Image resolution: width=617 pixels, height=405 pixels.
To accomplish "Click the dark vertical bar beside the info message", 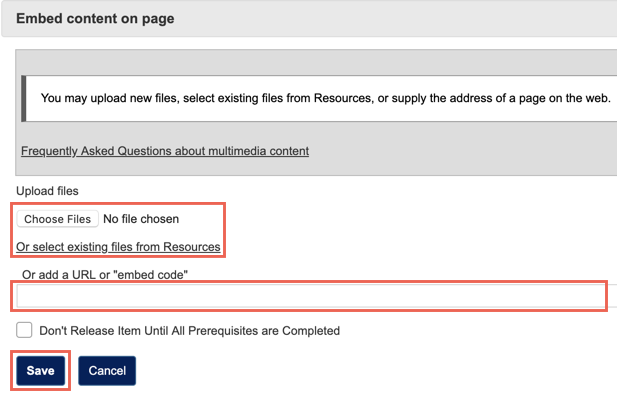I will (x=23, y=98).
